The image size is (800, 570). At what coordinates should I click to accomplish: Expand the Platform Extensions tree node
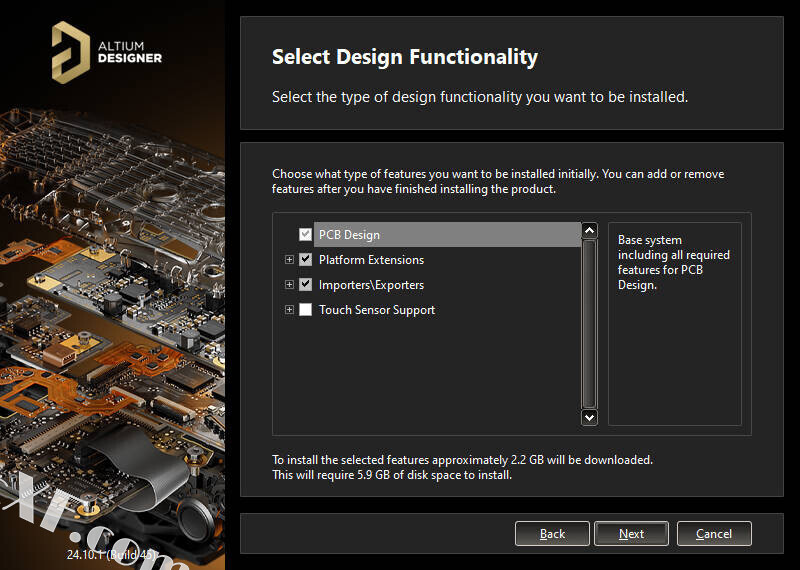tap(289, 259)
